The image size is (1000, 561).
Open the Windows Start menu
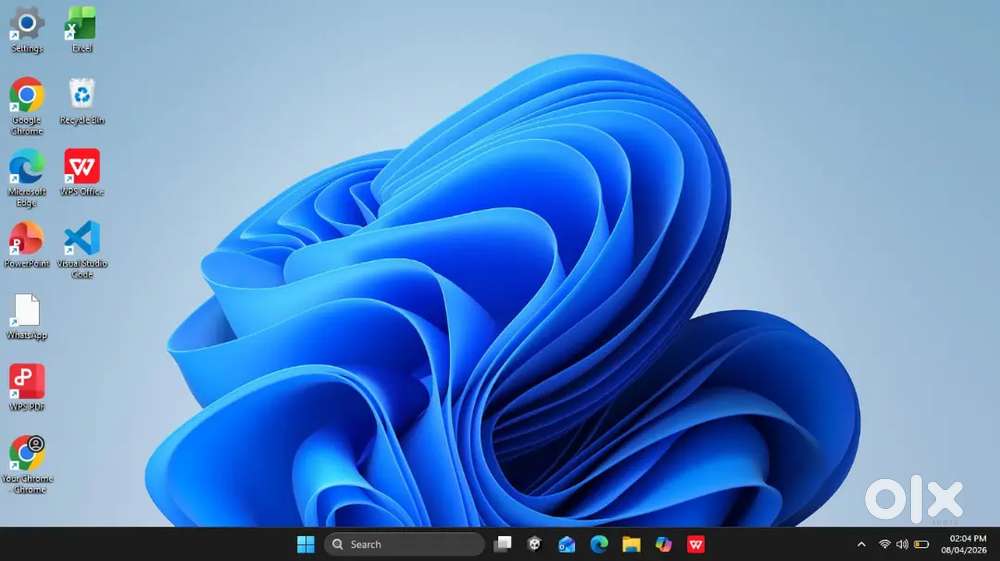click(x=306, y=544)
